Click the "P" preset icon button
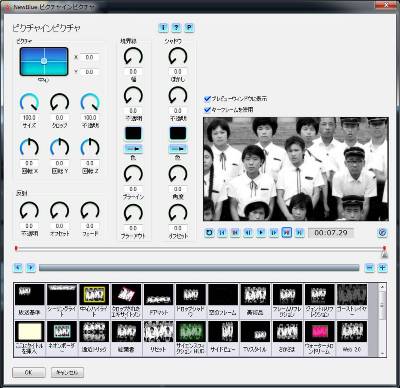 (x=189, y=28)
